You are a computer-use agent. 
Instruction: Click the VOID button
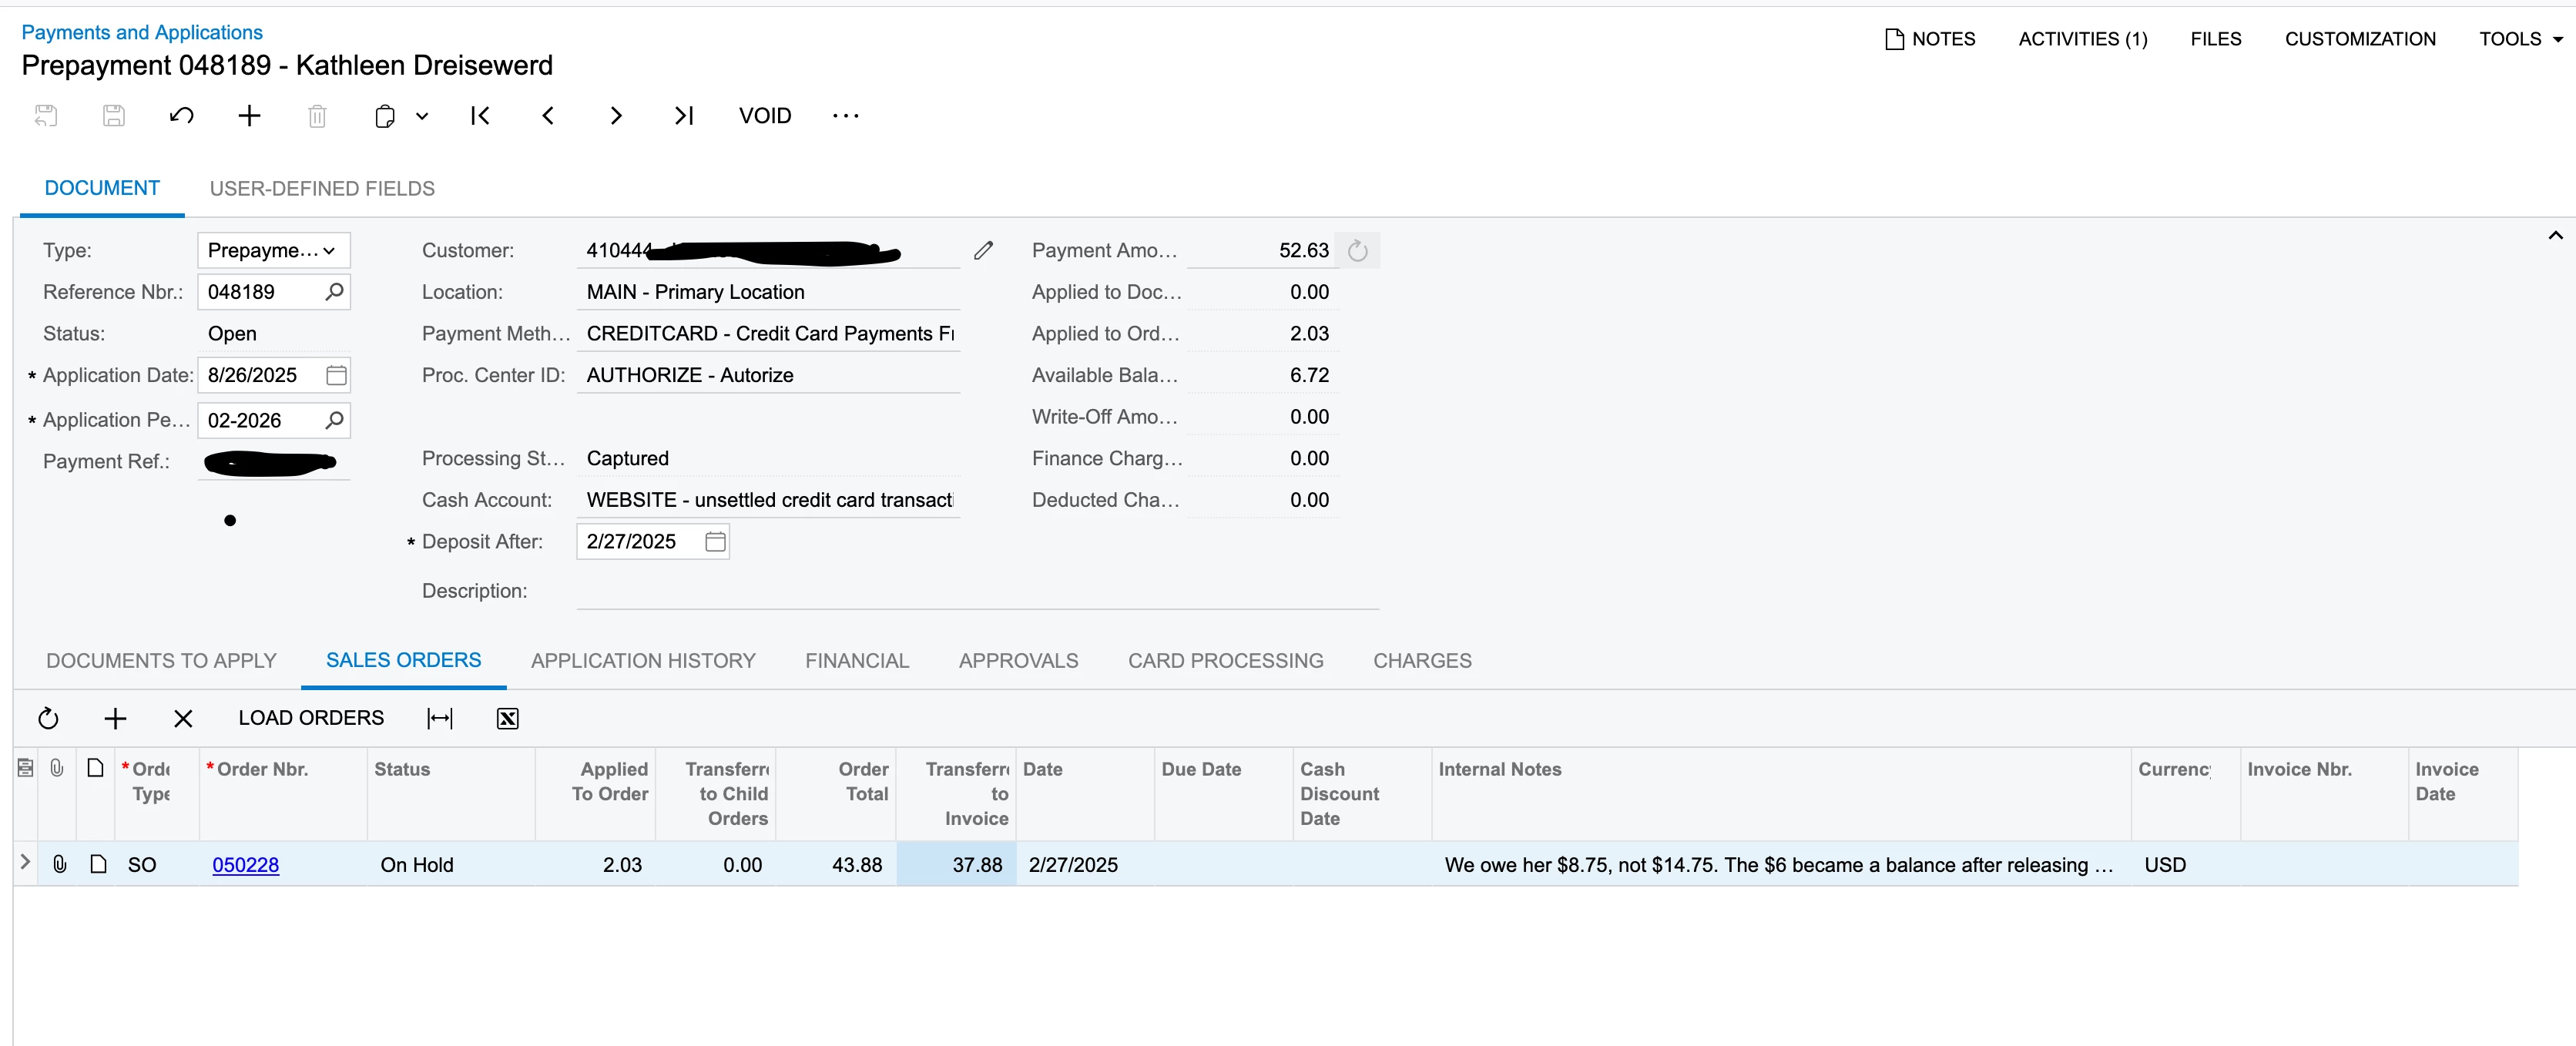pos(764,116)
